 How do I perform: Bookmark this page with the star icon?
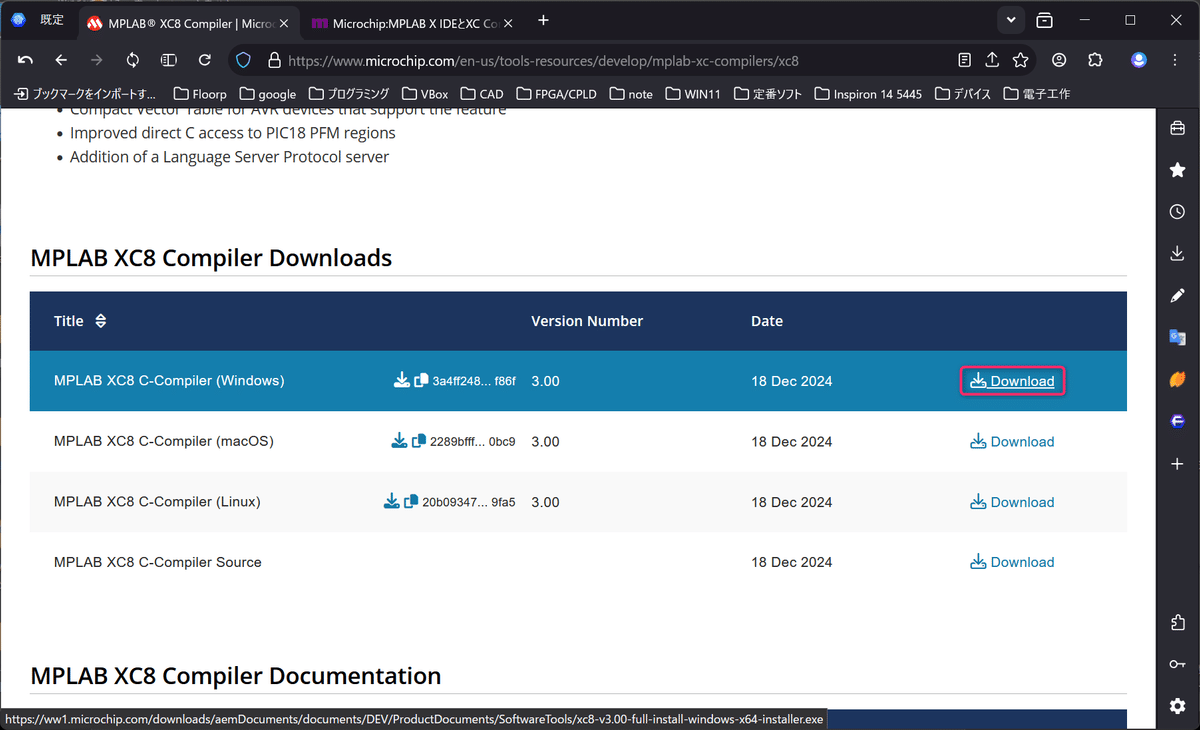1020,60
